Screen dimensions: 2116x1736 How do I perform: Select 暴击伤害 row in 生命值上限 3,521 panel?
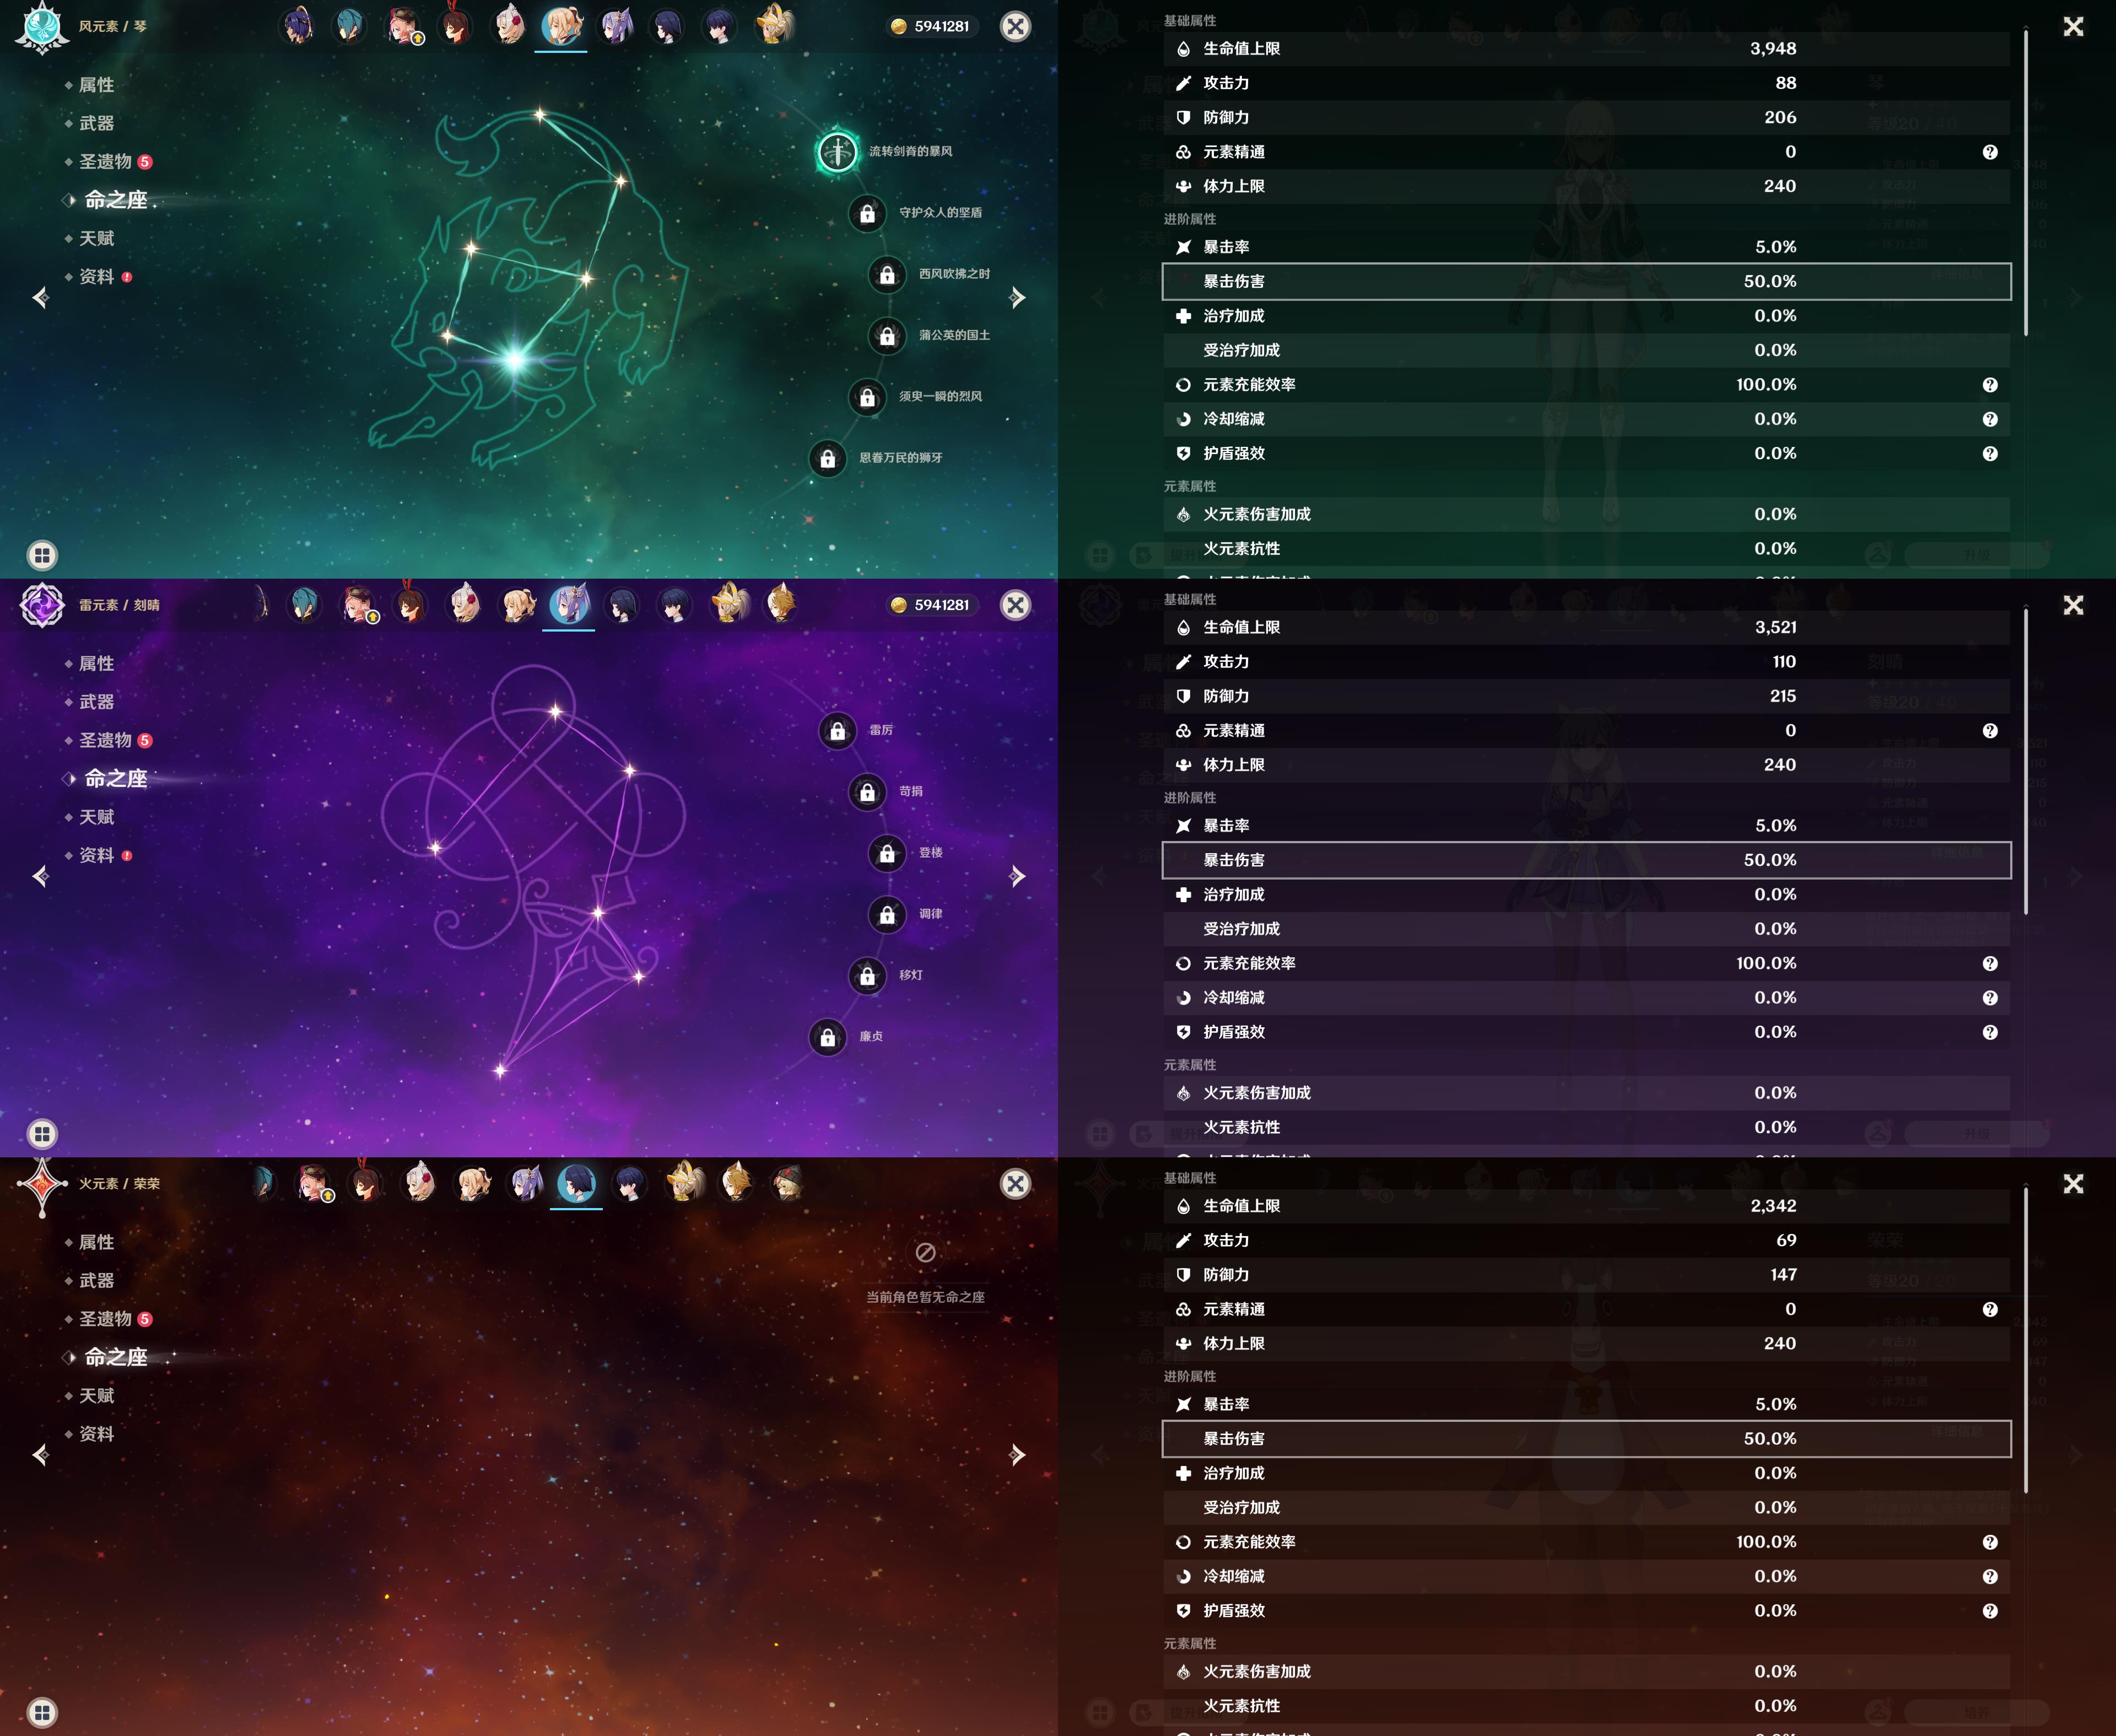click(x=1586, y=860)
